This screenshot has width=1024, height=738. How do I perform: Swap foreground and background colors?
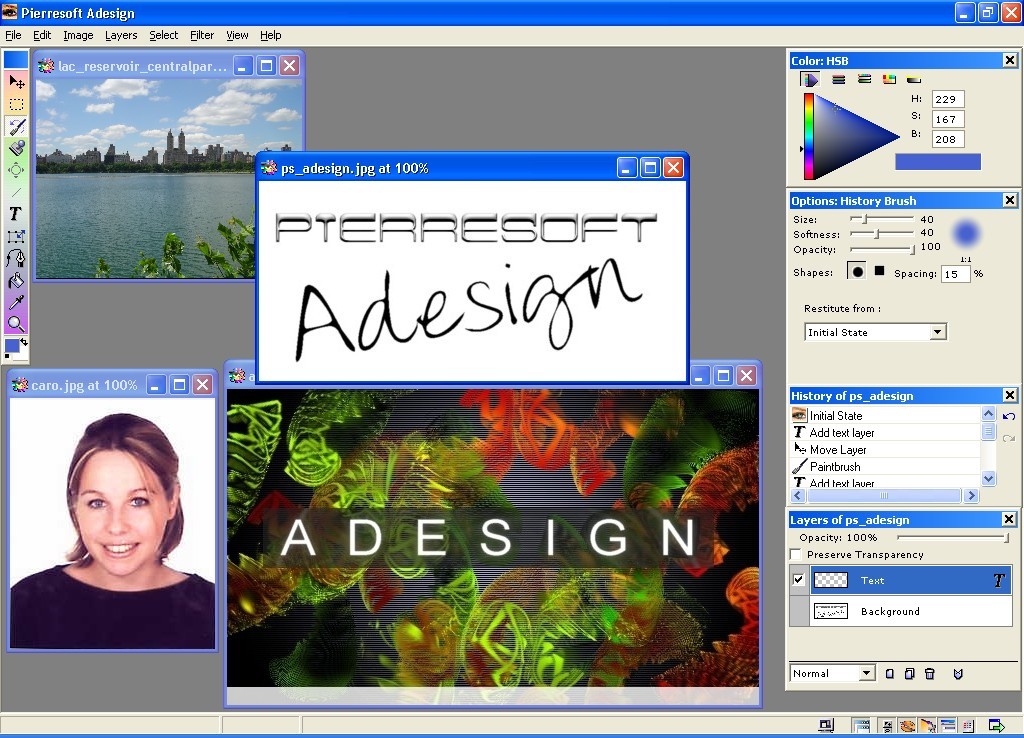point(24,342)
